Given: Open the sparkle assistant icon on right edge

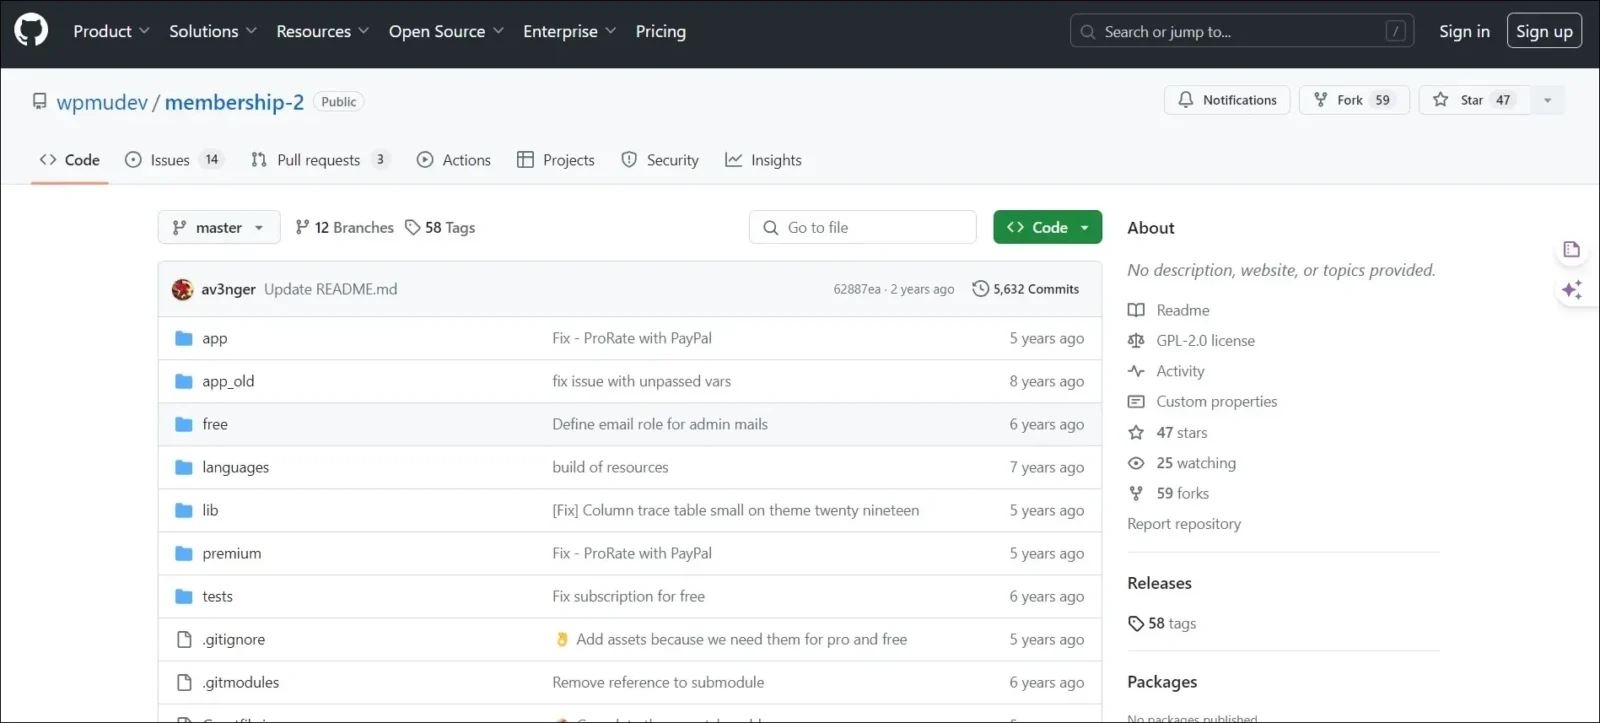Looking at the screenshot, I should (1571, 290).
